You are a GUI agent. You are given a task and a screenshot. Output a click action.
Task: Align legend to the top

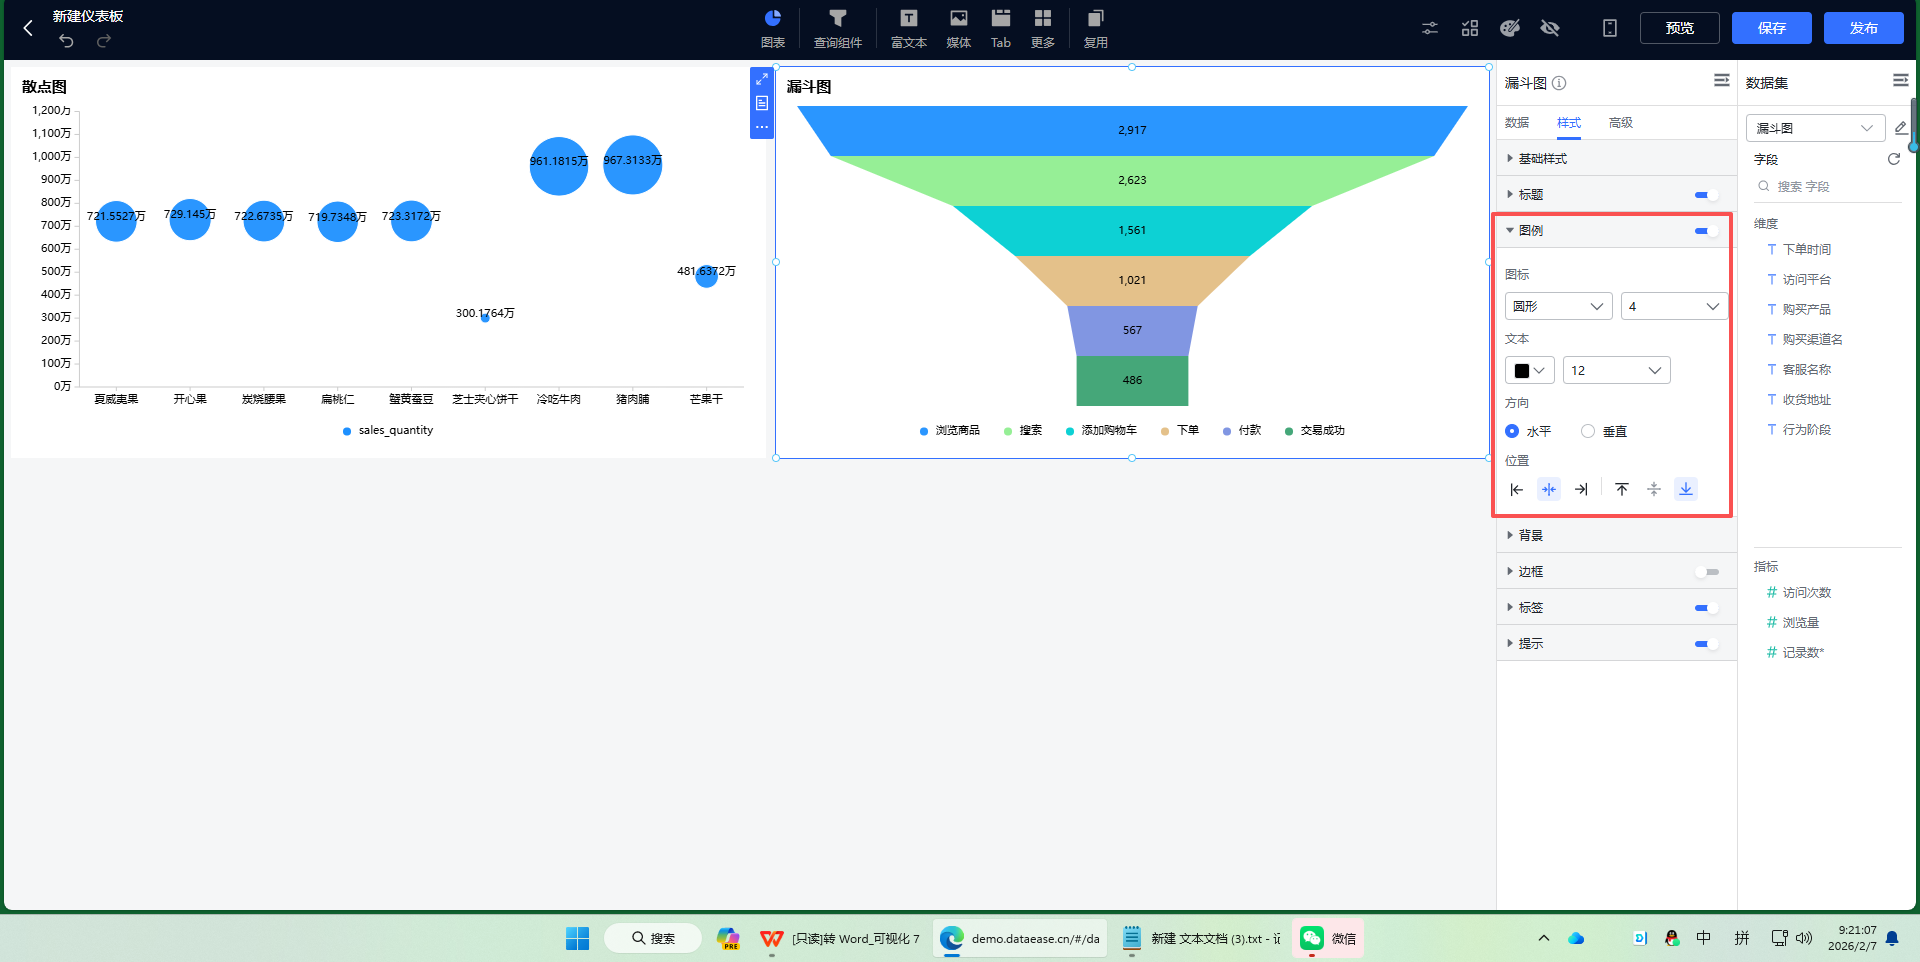click(1622, 489)
